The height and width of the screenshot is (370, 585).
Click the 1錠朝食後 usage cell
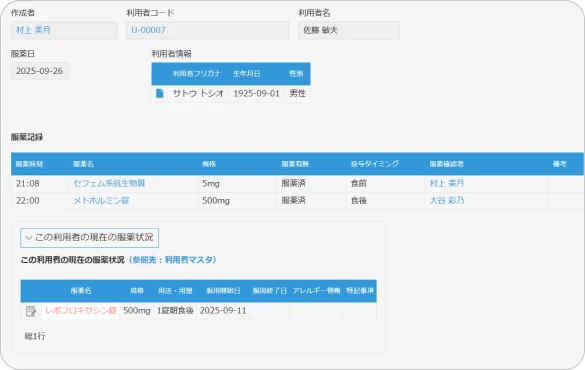tap(175, 311)
